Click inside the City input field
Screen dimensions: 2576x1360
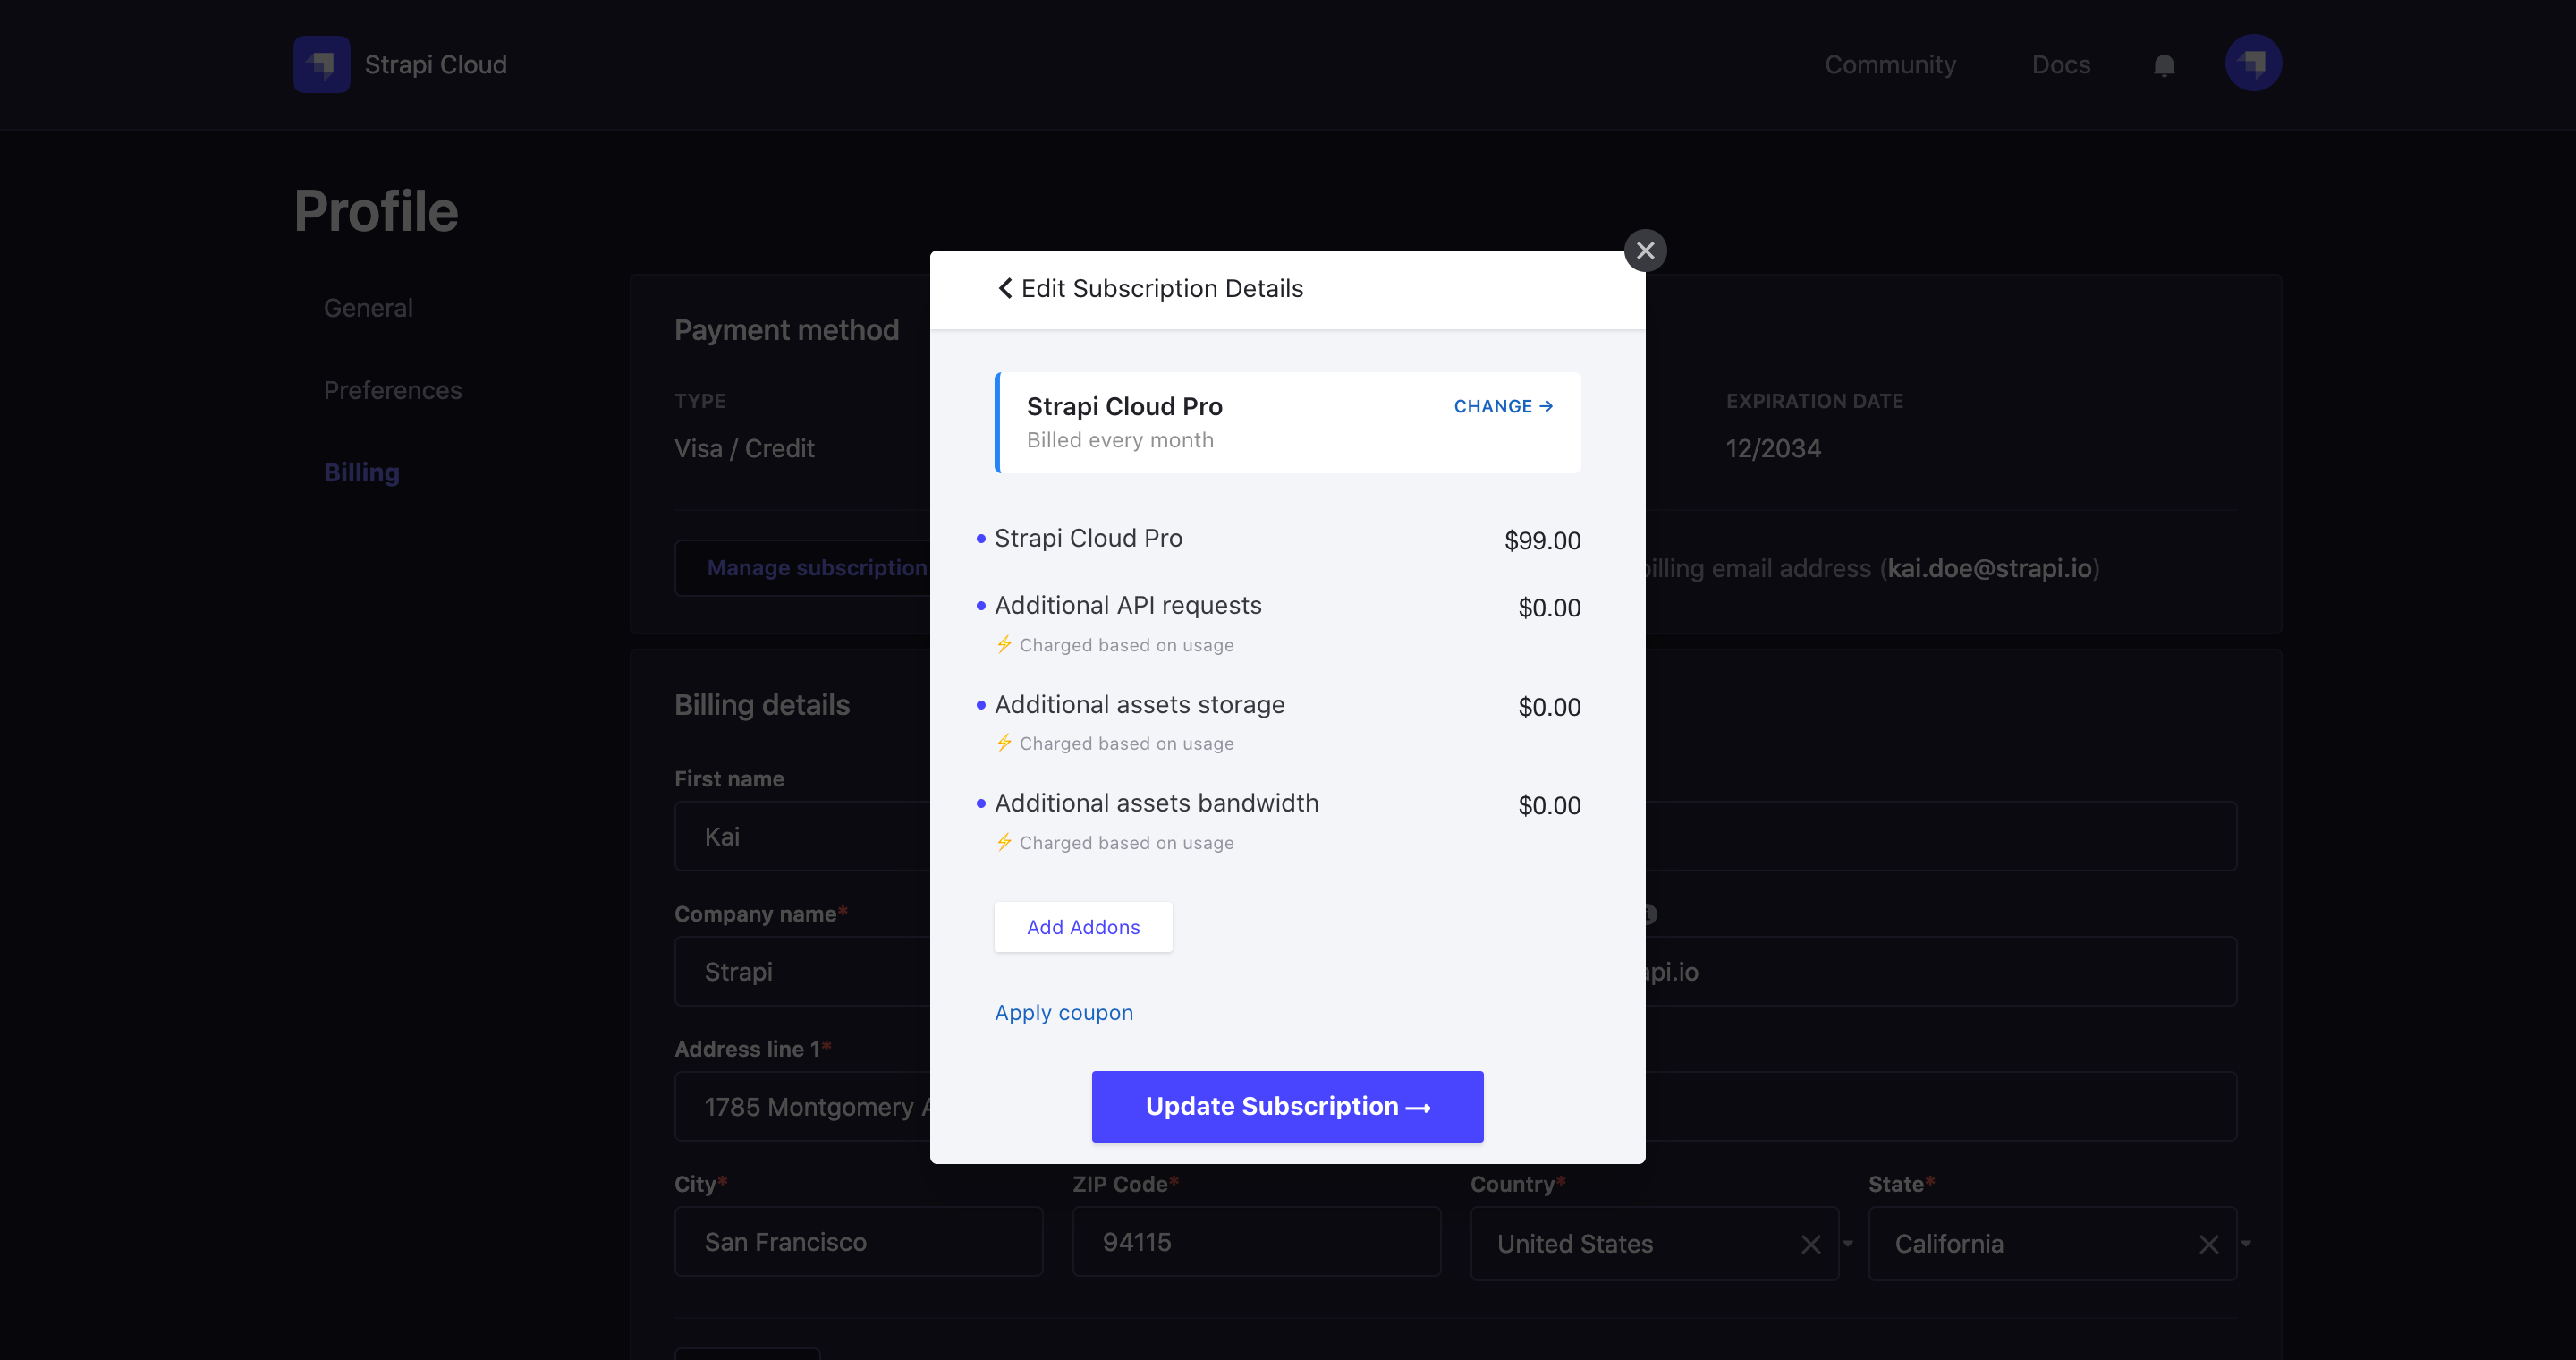click(x=858, y=1242)
